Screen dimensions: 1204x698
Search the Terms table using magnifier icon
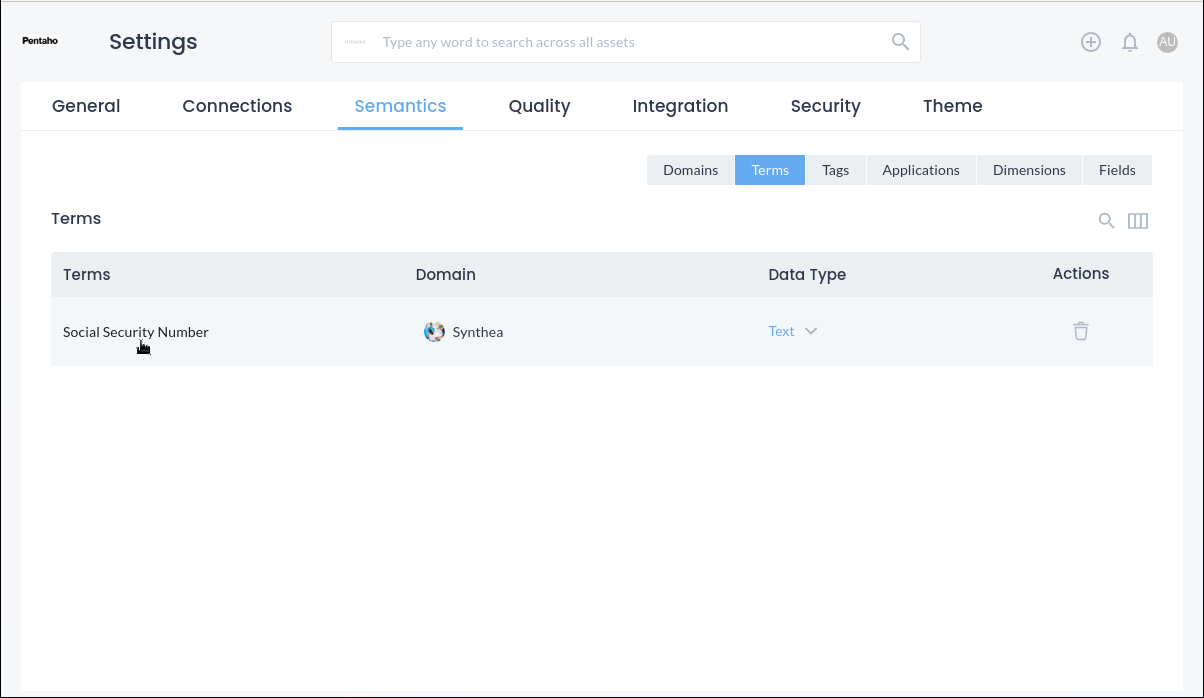(x=1106, y=221)
